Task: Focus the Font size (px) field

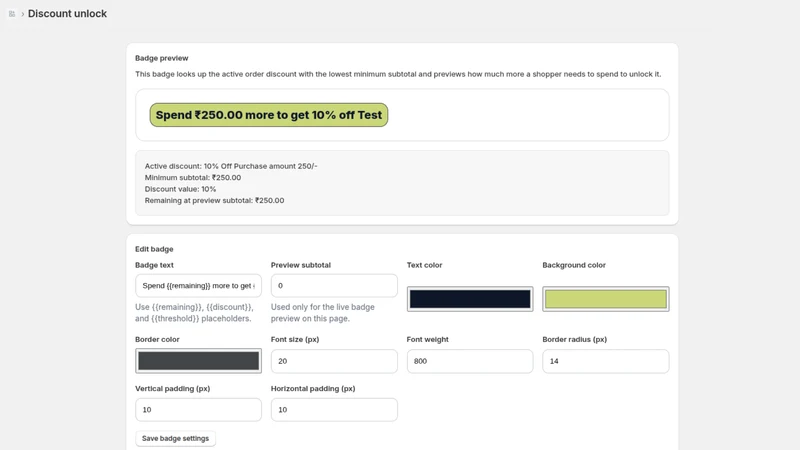Action: [334, 361]
